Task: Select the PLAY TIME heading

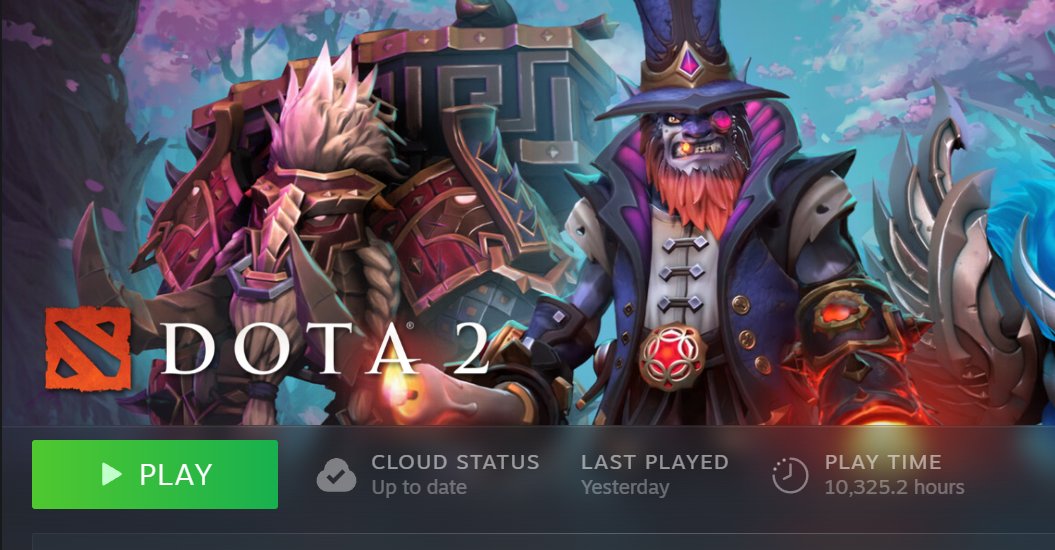Action: click(x=883, y=462)
